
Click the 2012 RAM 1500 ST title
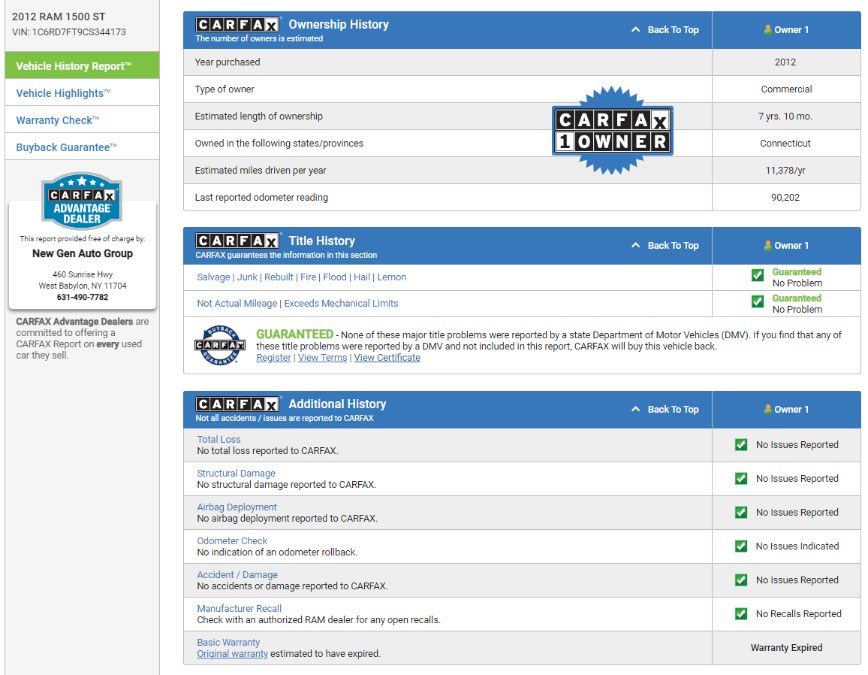59,17
